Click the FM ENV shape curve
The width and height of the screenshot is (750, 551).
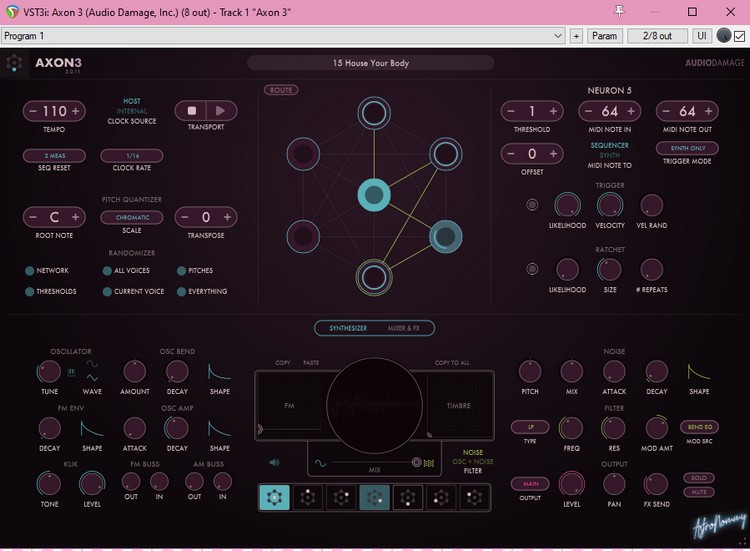tap(92, 429)
